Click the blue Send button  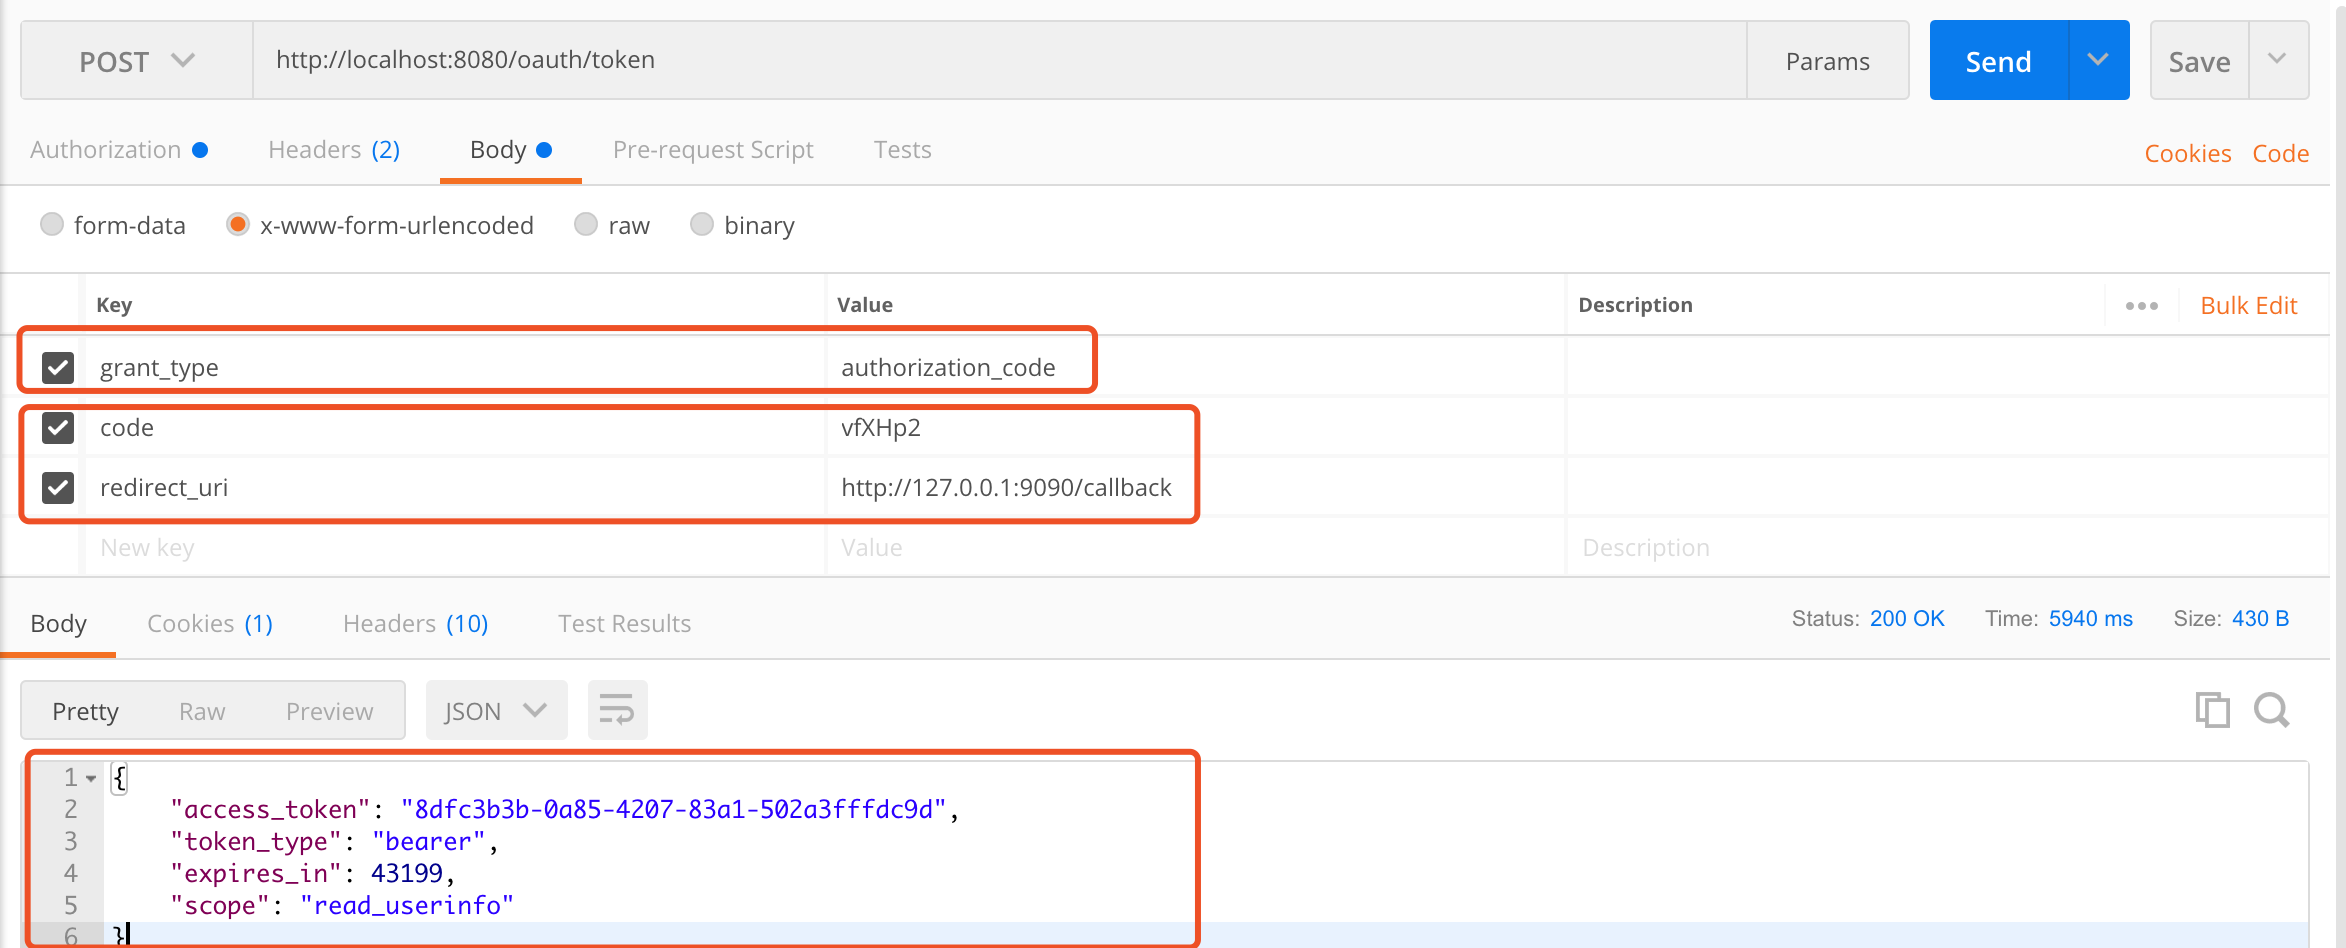tap(1998, 61)
